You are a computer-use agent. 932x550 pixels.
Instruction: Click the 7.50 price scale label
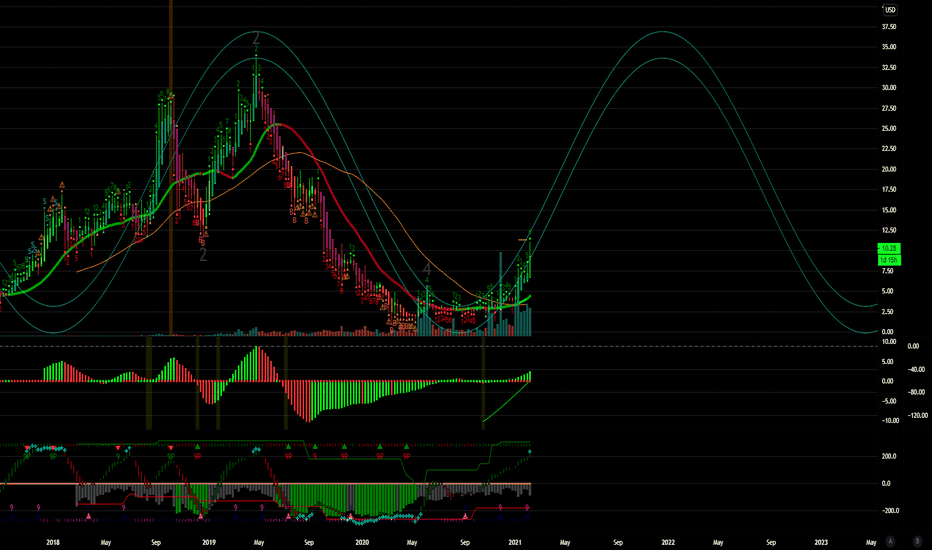click(x=887, y=271)
